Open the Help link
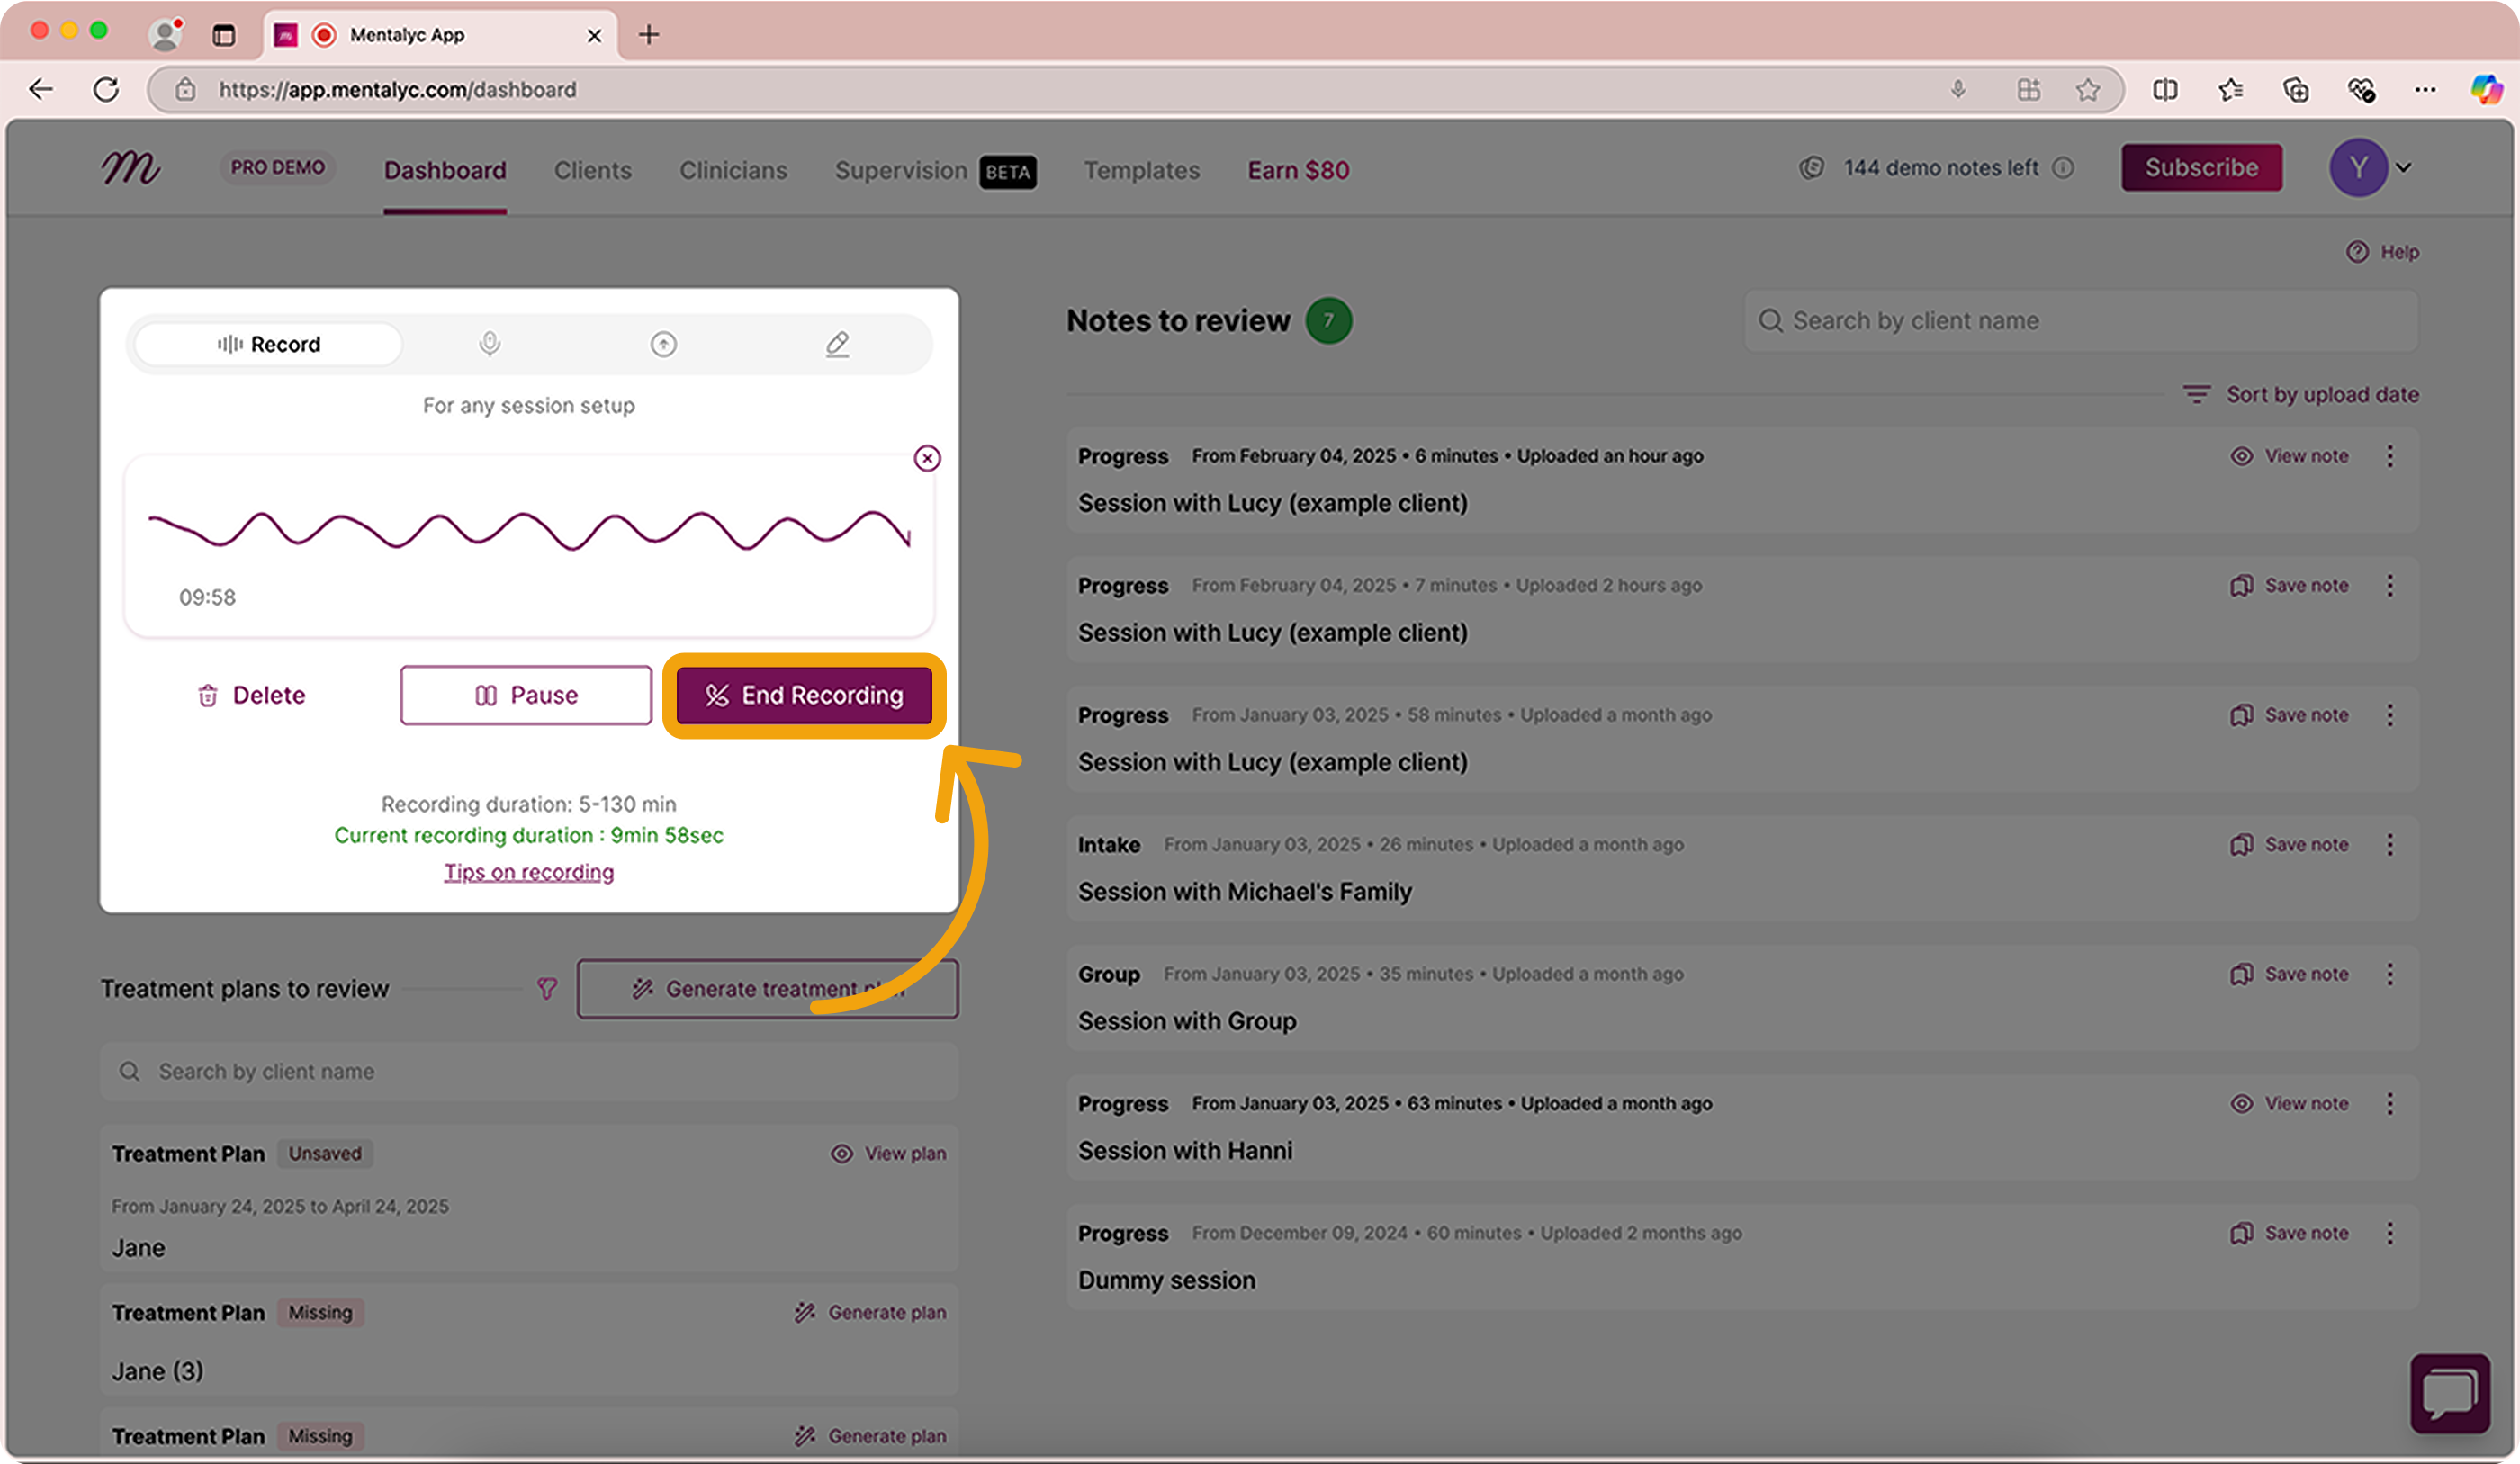The image size is (2520, 1464). tap(2383, 252)
